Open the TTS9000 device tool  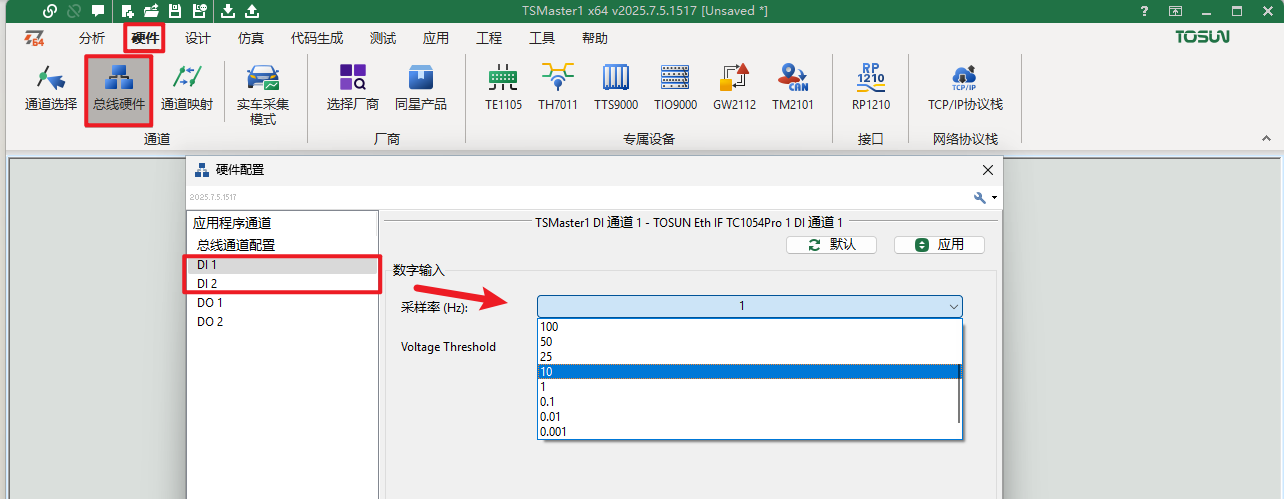pyautogui.click(x=616, y=88)
